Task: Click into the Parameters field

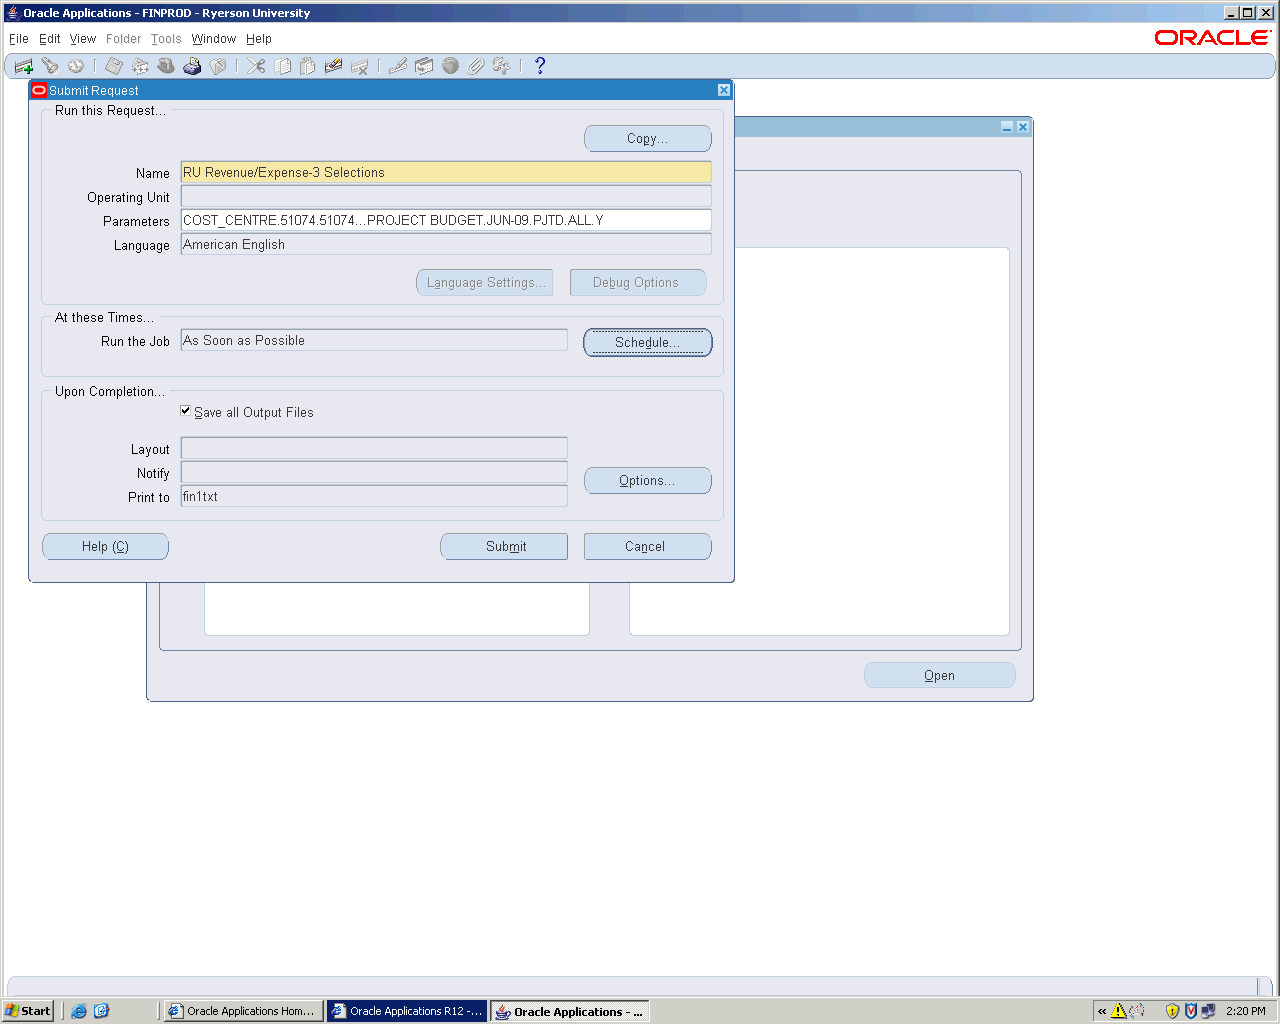Action: click(x=445, y=221)
